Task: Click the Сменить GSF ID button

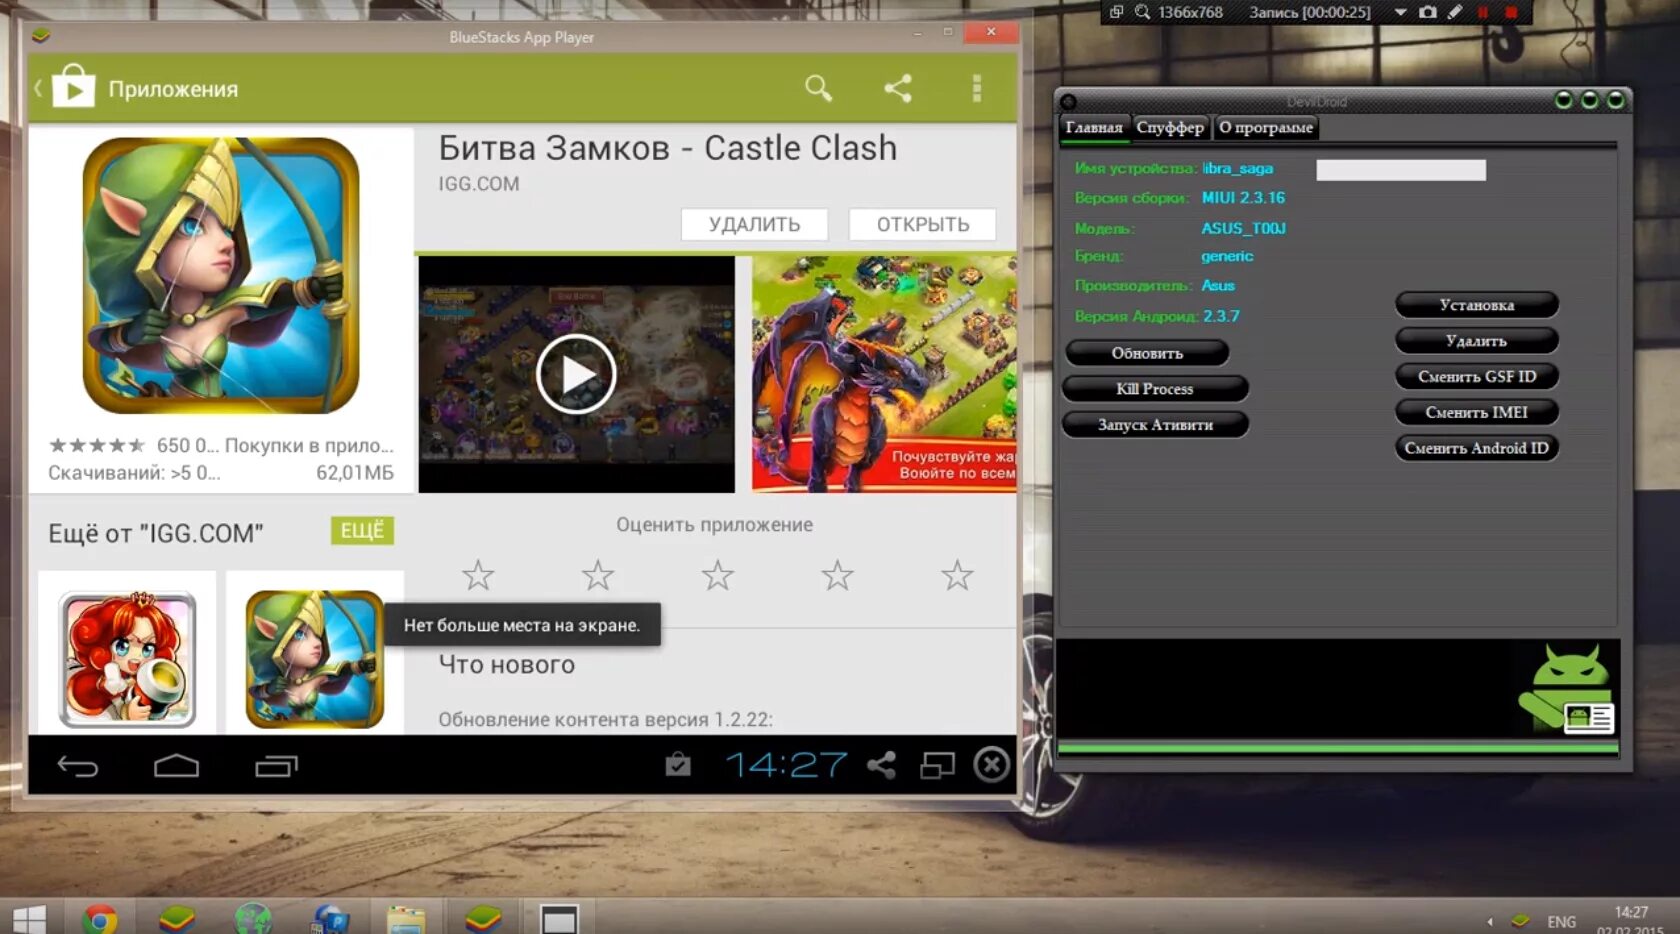Action: click(1477, 377)
